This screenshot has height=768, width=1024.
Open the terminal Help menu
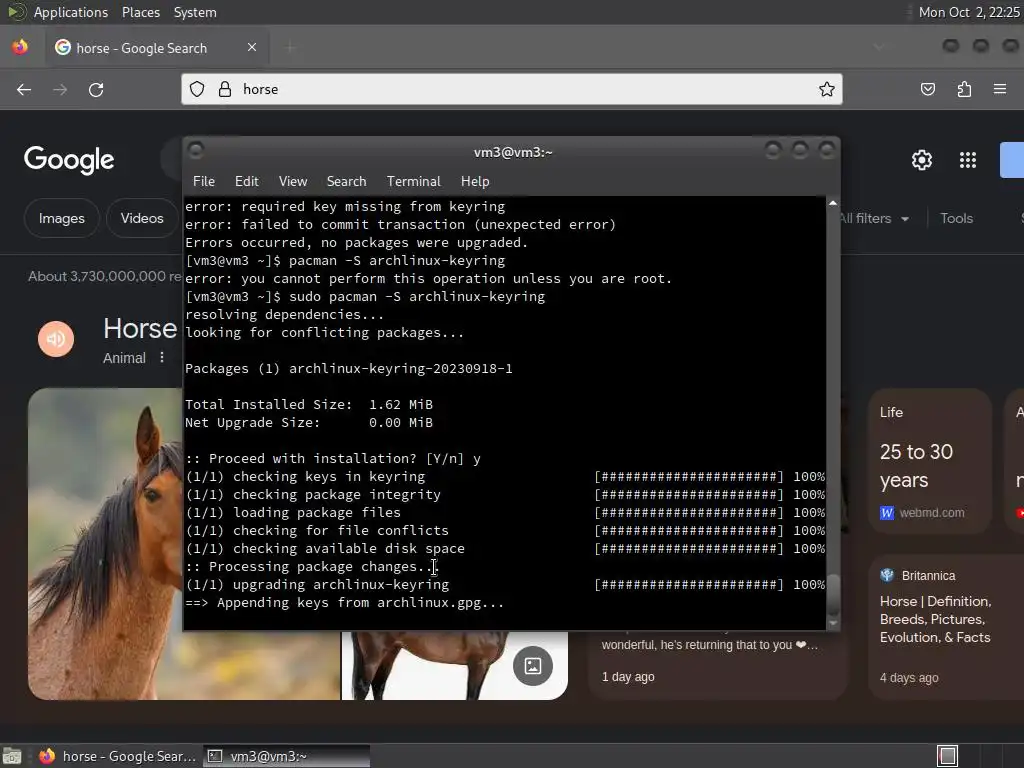475,182
